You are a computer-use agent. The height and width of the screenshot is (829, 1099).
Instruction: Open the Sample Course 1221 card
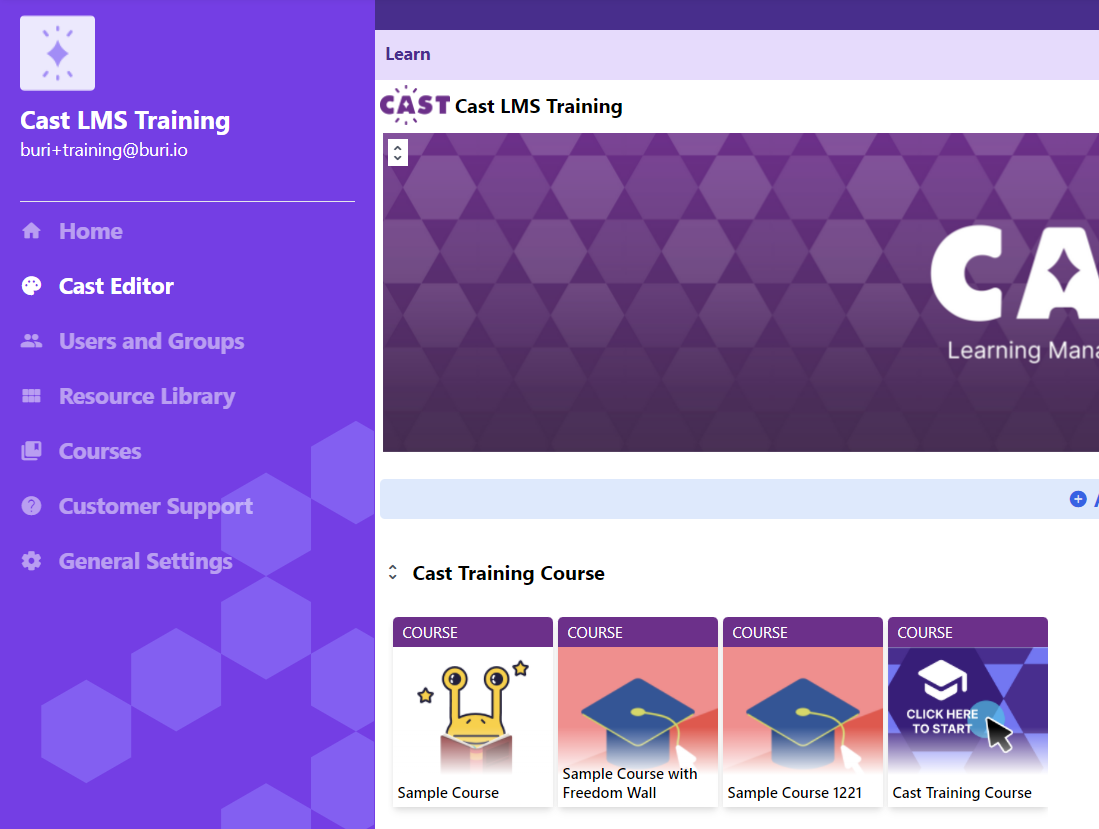pos(803,712)
